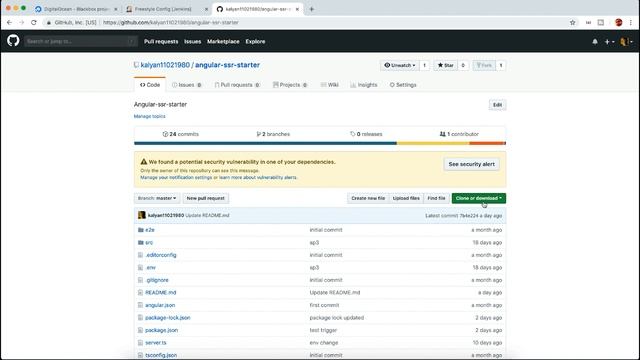This screenshot has width=640, height=360.
Task: Open the Insights tab
Action: click(364, 85)
